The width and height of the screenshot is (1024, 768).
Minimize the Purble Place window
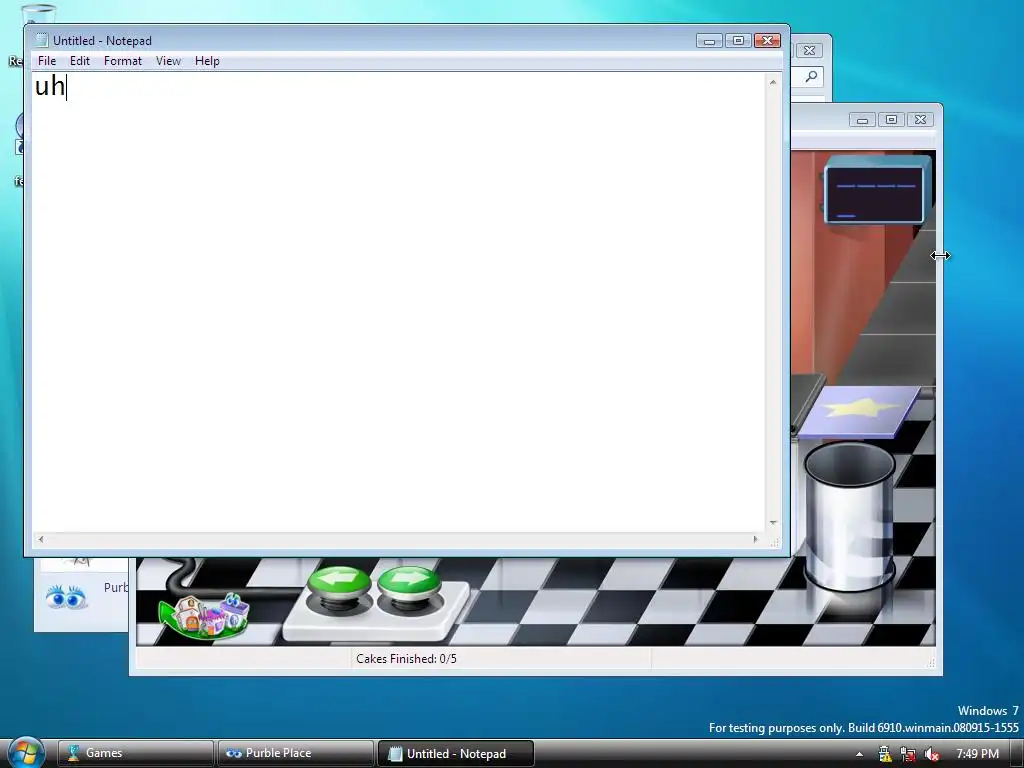862,120
